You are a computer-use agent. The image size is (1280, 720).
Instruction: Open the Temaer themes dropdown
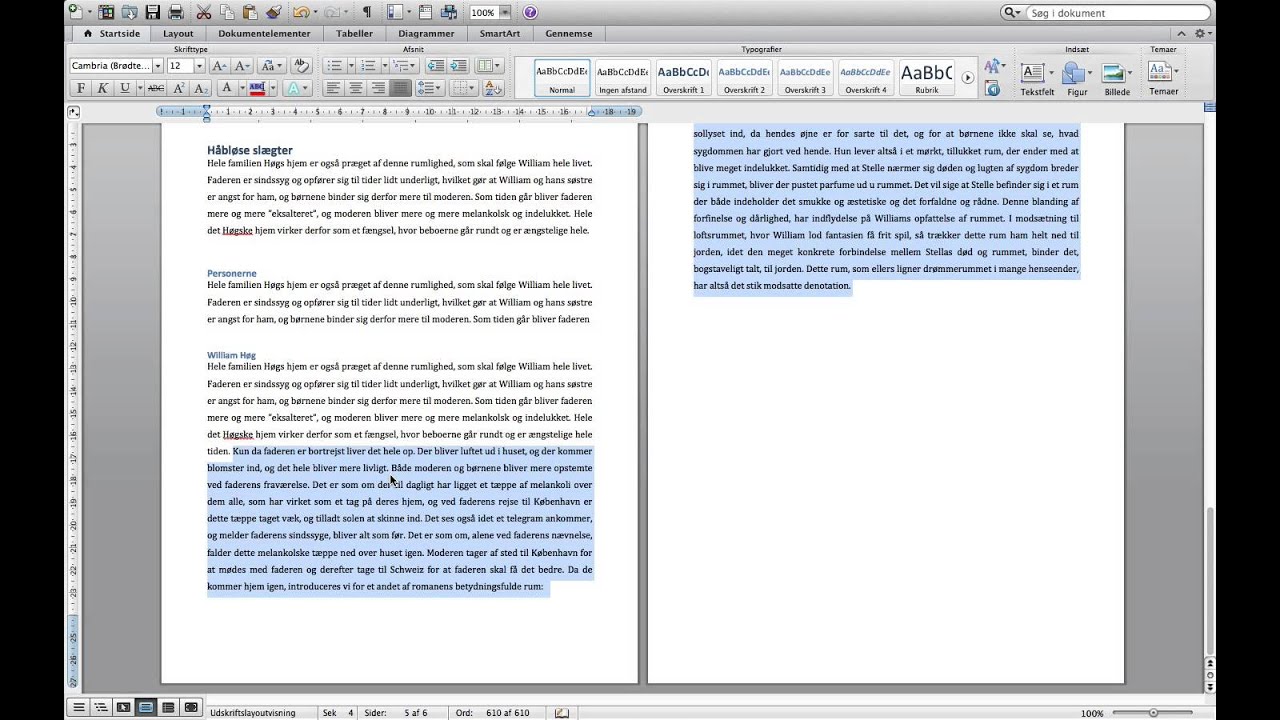click(1162, 79)
